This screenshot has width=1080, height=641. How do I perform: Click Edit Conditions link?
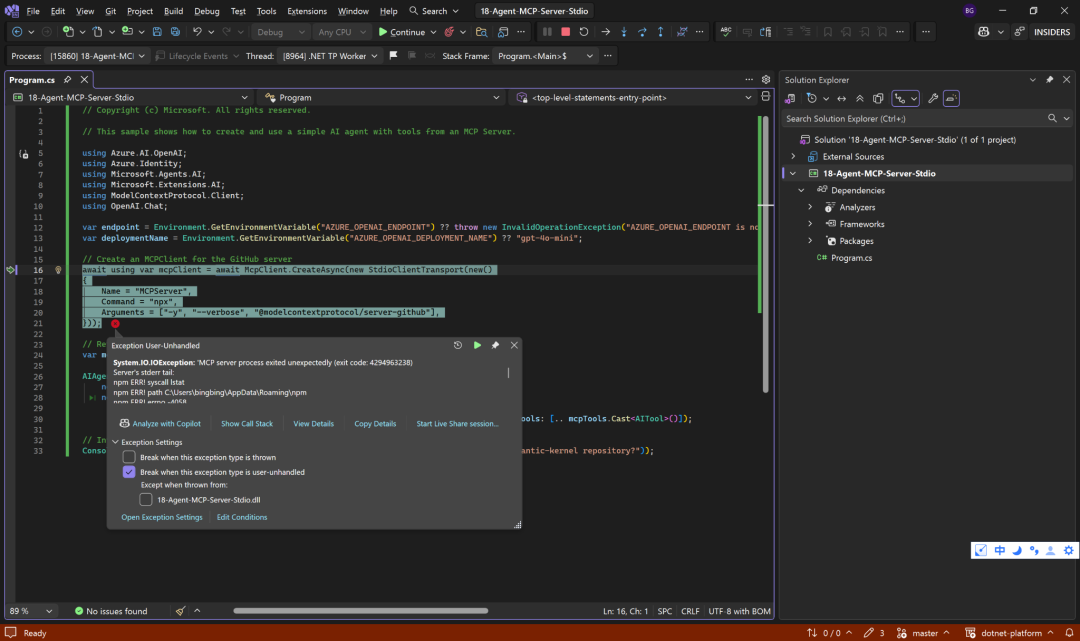(242, 517)
